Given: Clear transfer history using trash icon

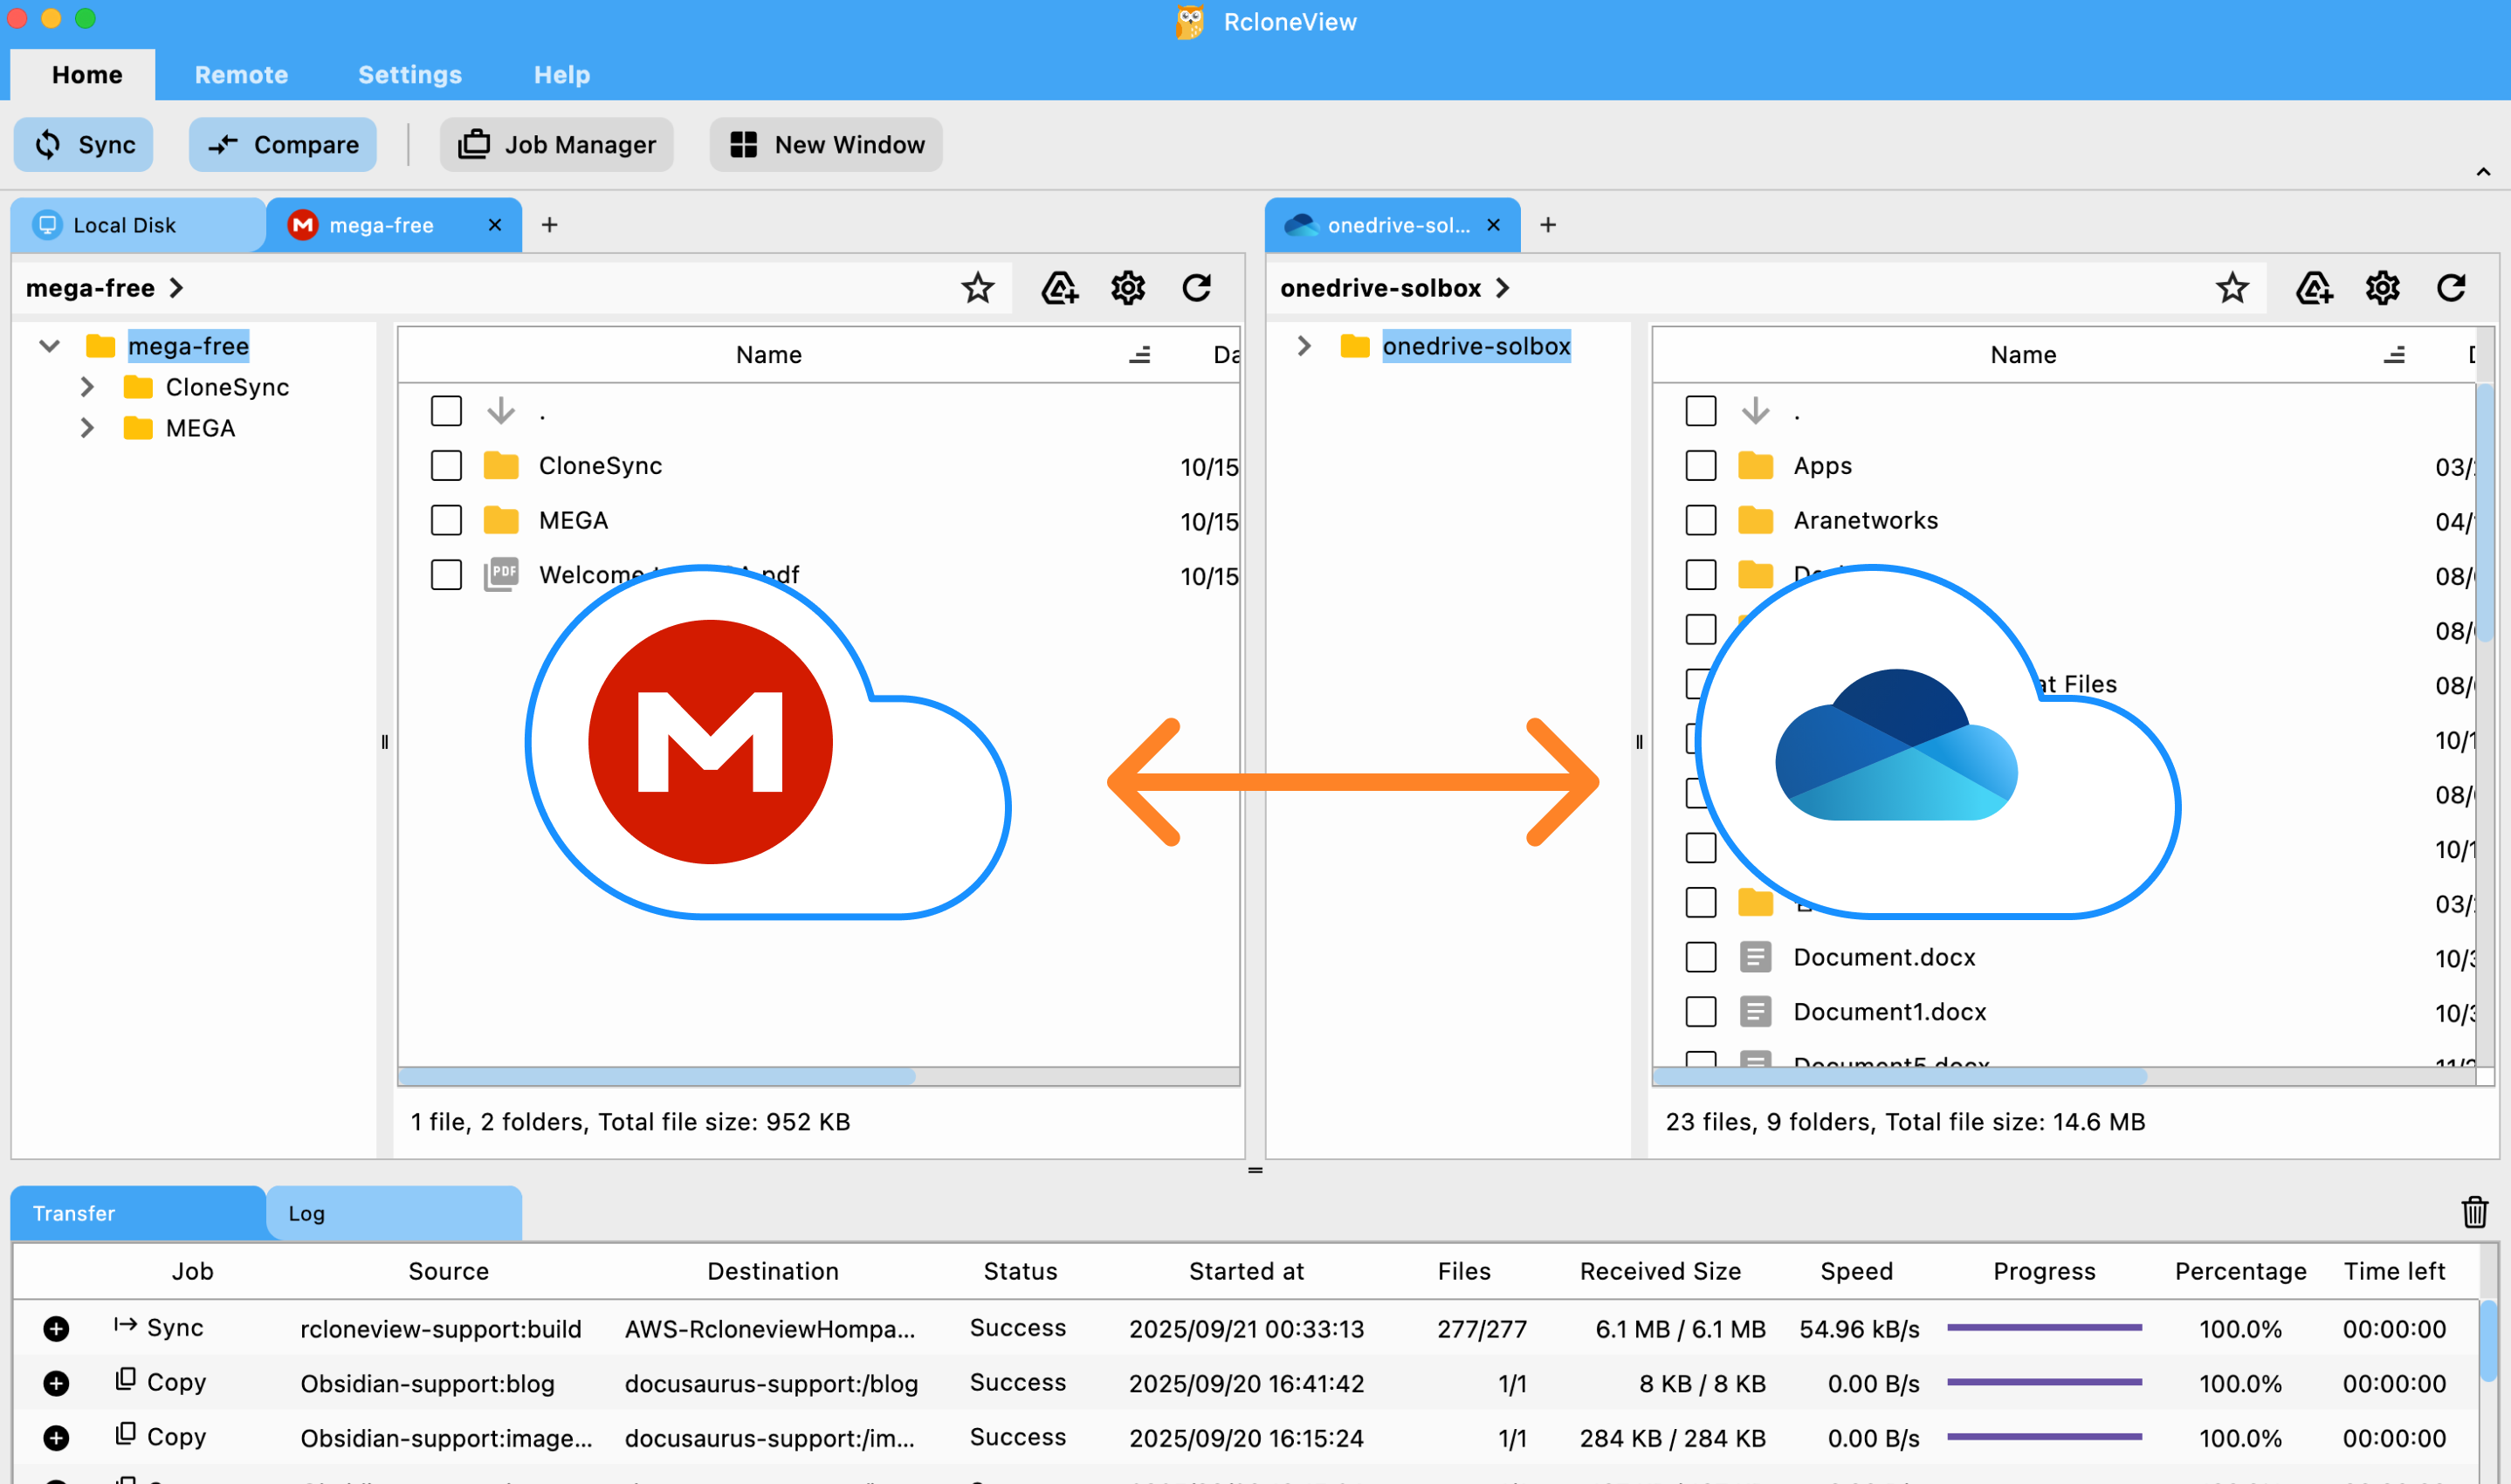Looking at the screenshot, I should pos(2475,1212).
